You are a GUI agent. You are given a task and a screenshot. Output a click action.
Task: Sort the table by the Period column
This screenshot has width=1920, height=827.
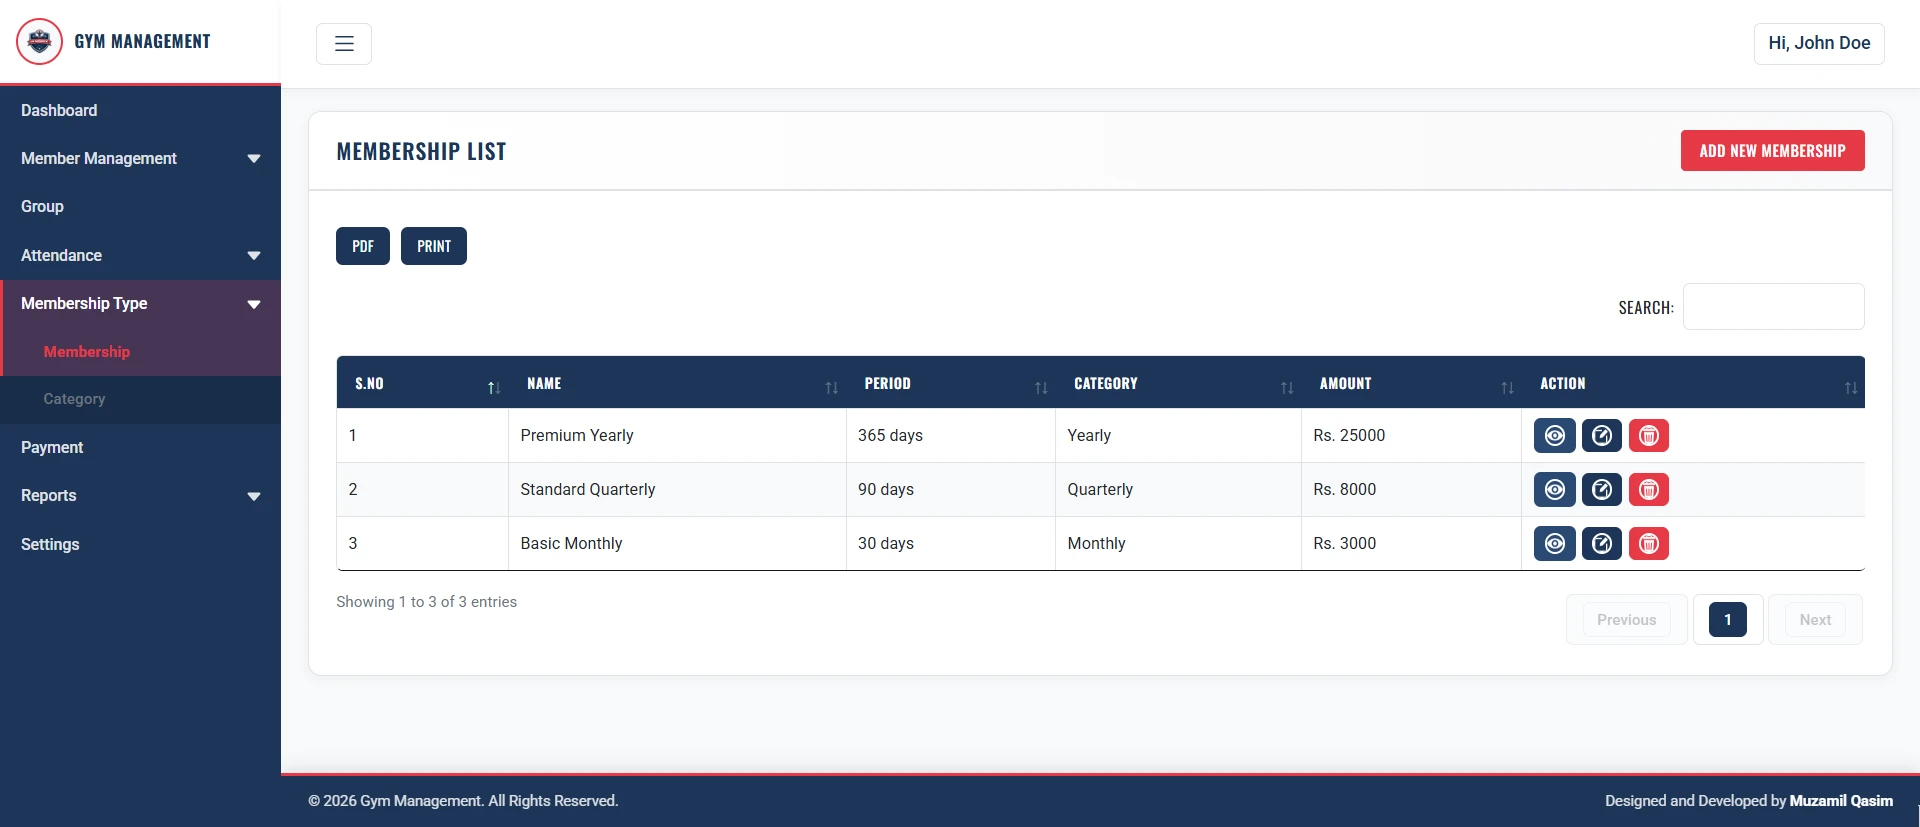[950, 383]
